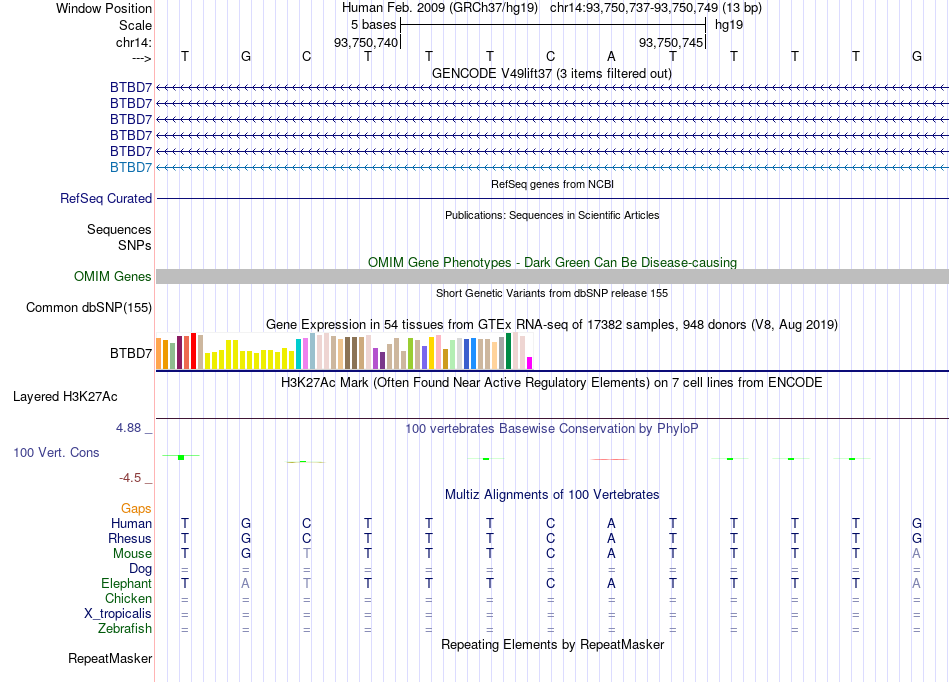This screenshot has height=682, width=950.
Task: Click the 'Common dbSNP(155)' track label
Action: click(89, 308)
